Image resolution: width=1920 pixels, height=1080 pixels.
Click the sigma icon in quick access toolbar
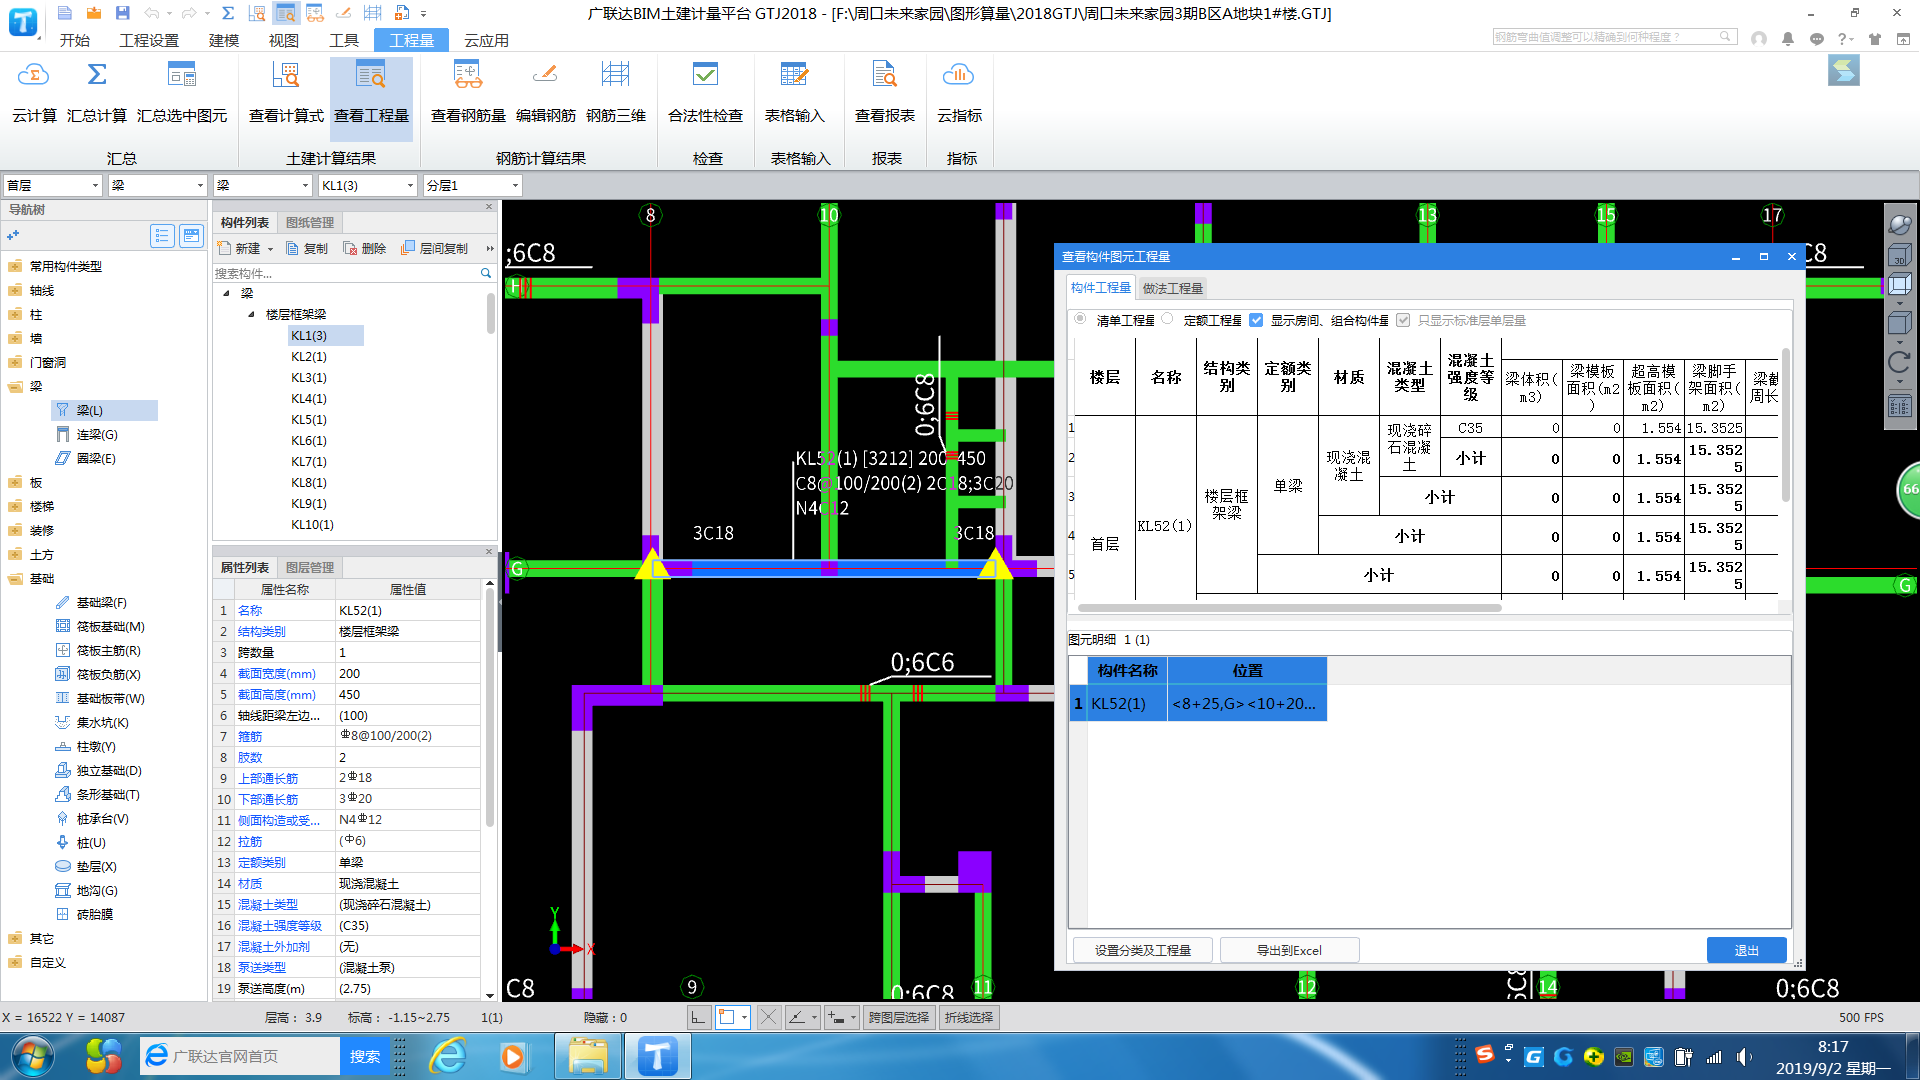tap(228, 13)
